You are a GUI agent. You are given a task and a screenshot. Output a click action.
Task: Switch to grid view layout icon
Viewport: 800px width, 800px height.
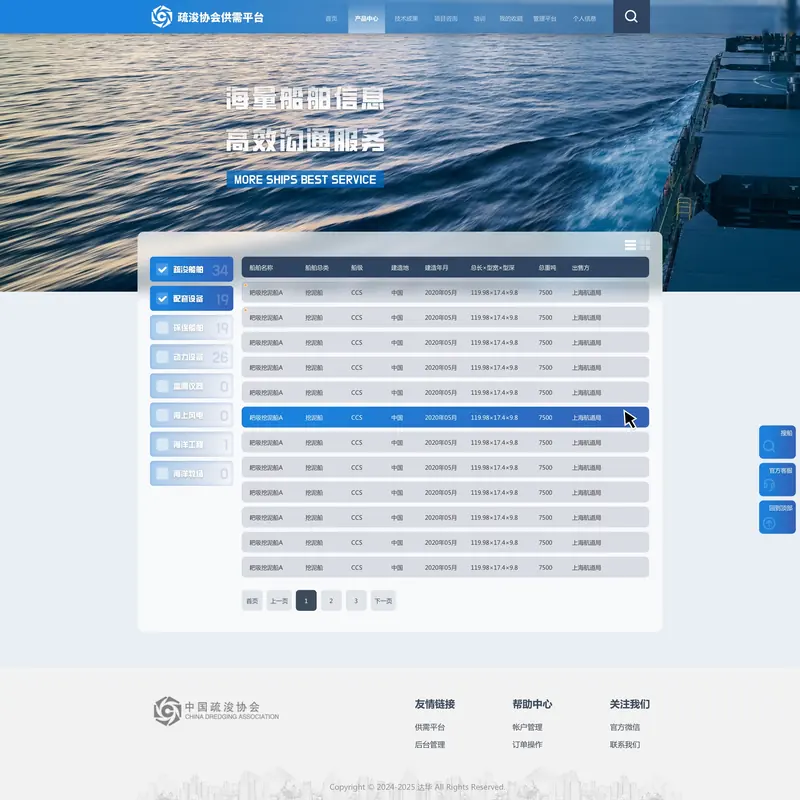point(644,245)
